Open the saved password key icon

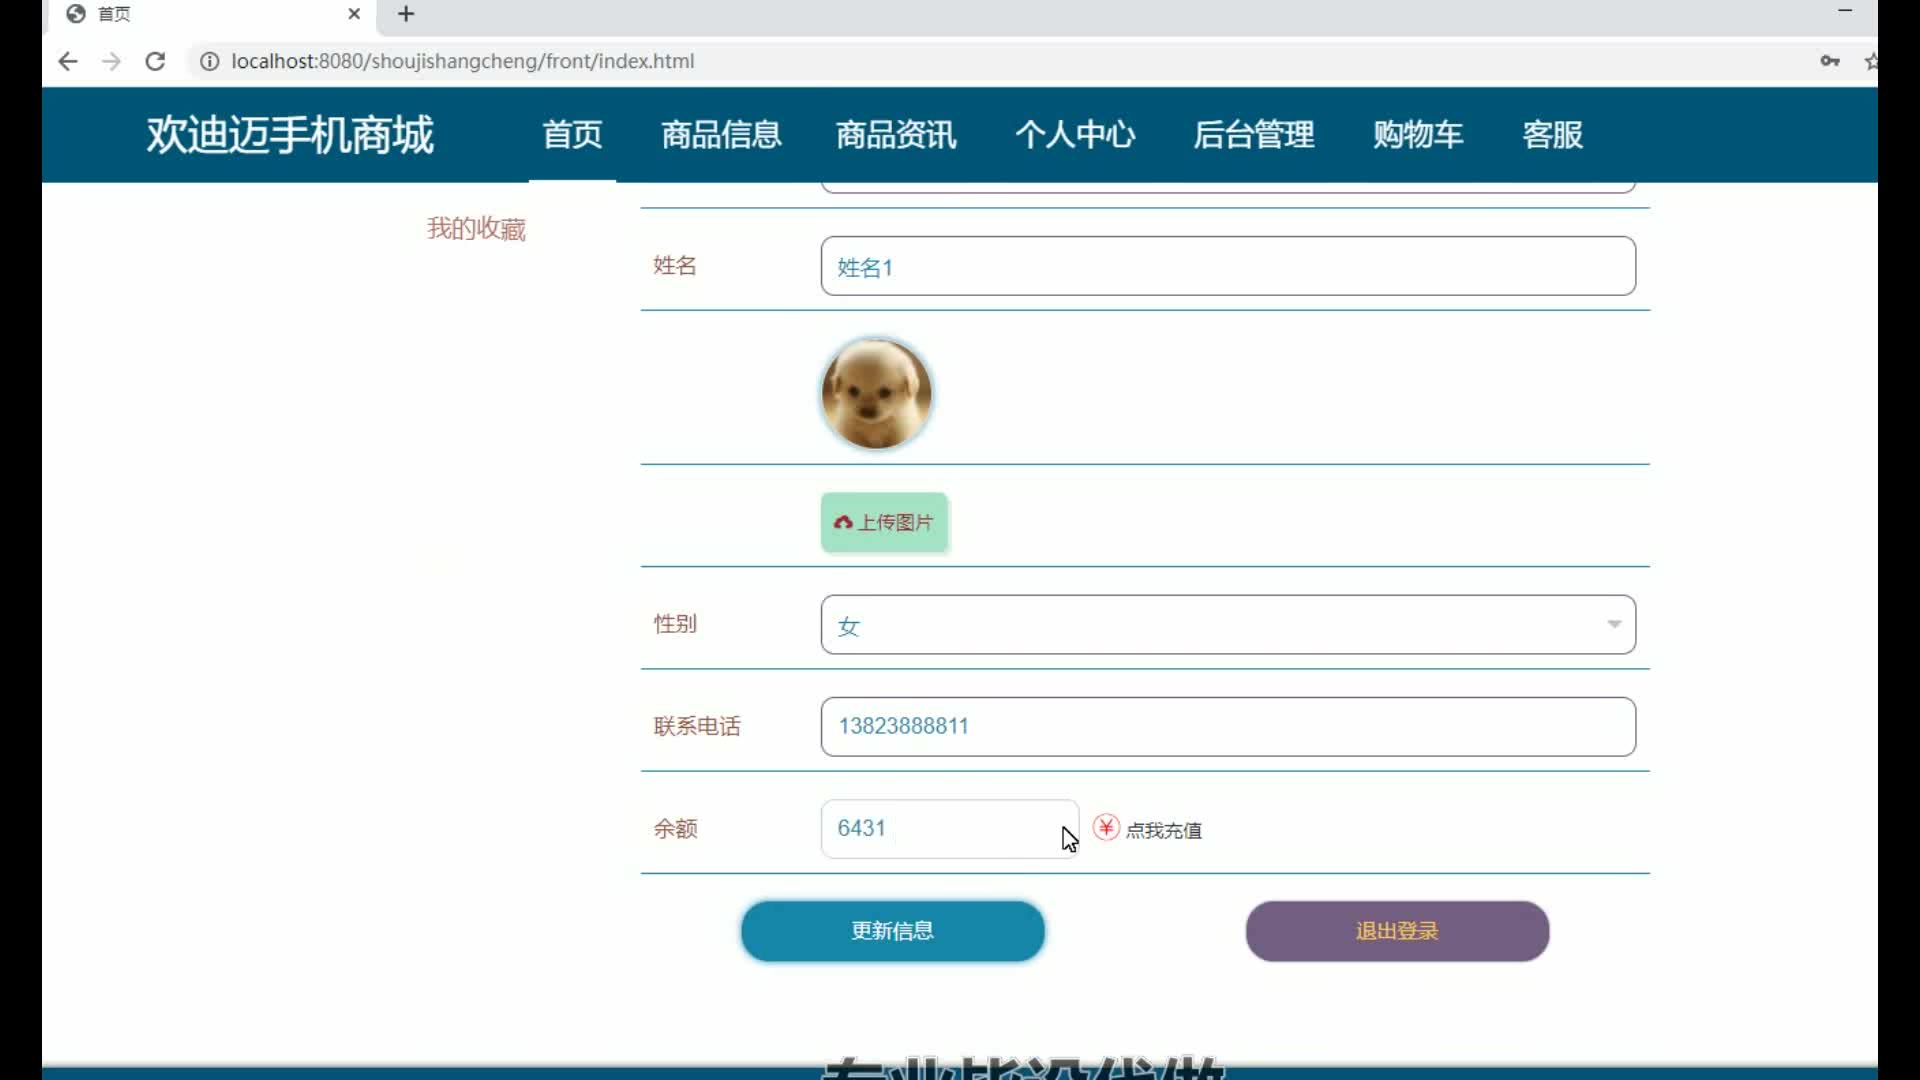coord(1829,61)
